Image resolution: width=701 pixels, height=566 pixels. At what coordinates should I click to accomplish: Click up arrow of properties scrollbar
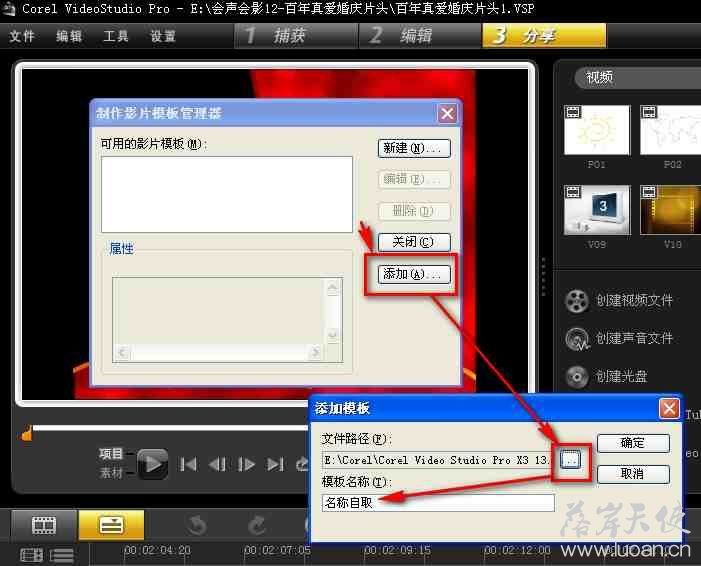pos(333,287)
